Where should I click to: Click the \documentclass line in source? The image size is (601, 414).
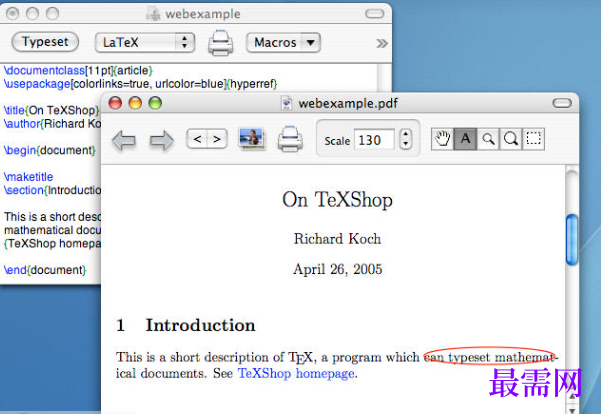click(78, 71)
